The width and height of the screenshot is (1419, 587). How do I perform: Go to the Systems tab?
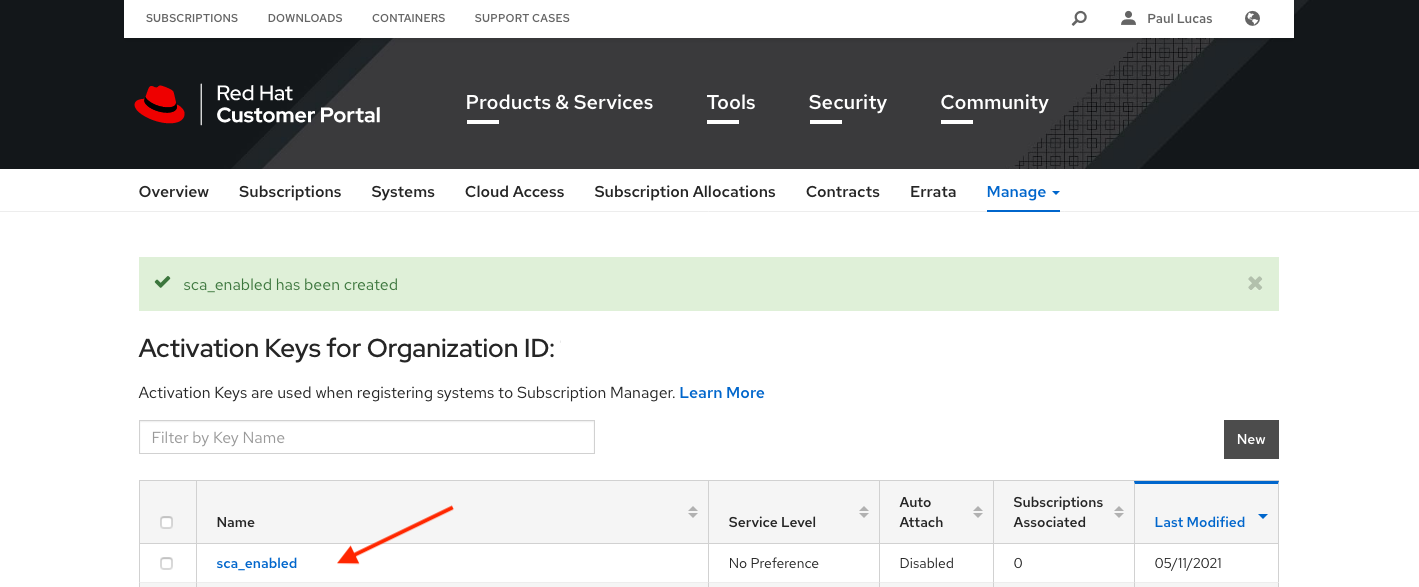[x=403, y=192]
